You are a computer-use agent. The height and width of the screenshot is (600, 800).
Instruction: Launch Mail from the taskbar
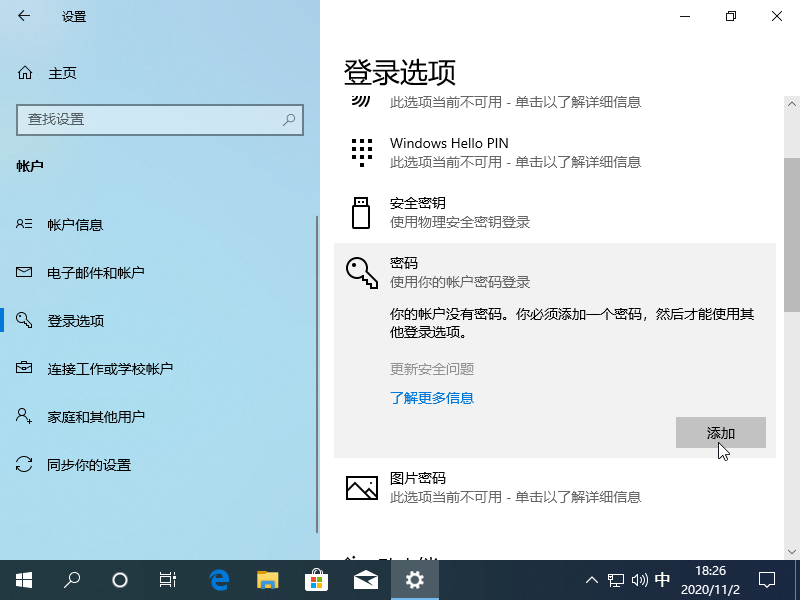pos(366,580)
